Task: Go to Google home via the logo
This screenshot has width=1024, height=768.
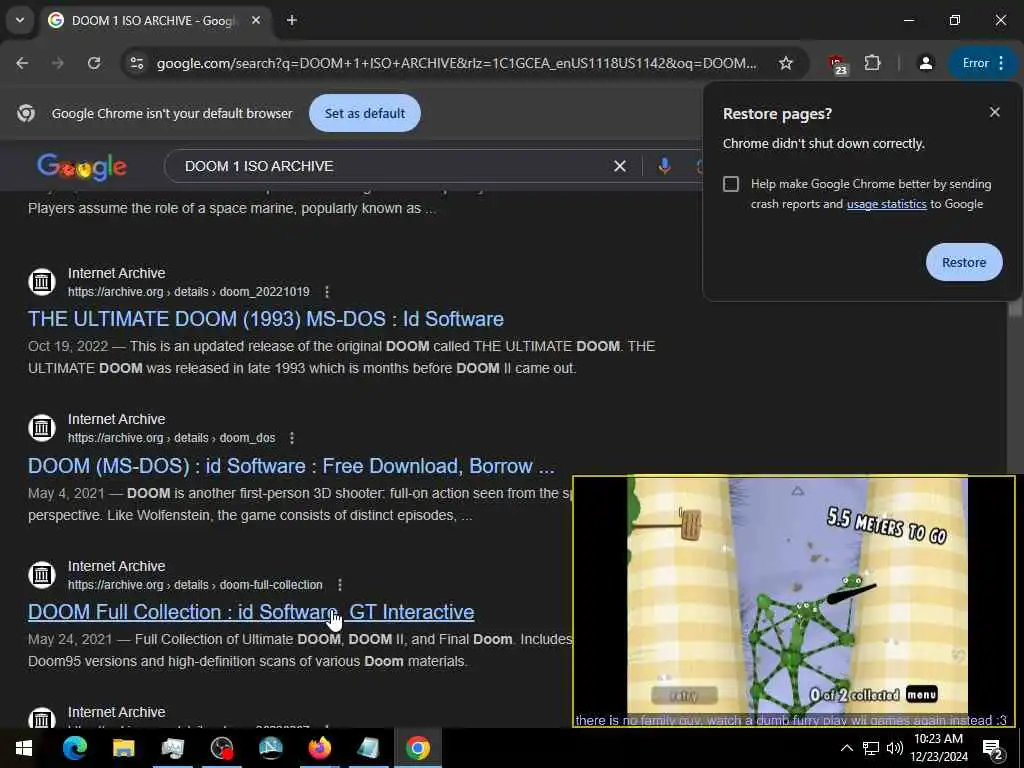Action: [x=82, y=167]
